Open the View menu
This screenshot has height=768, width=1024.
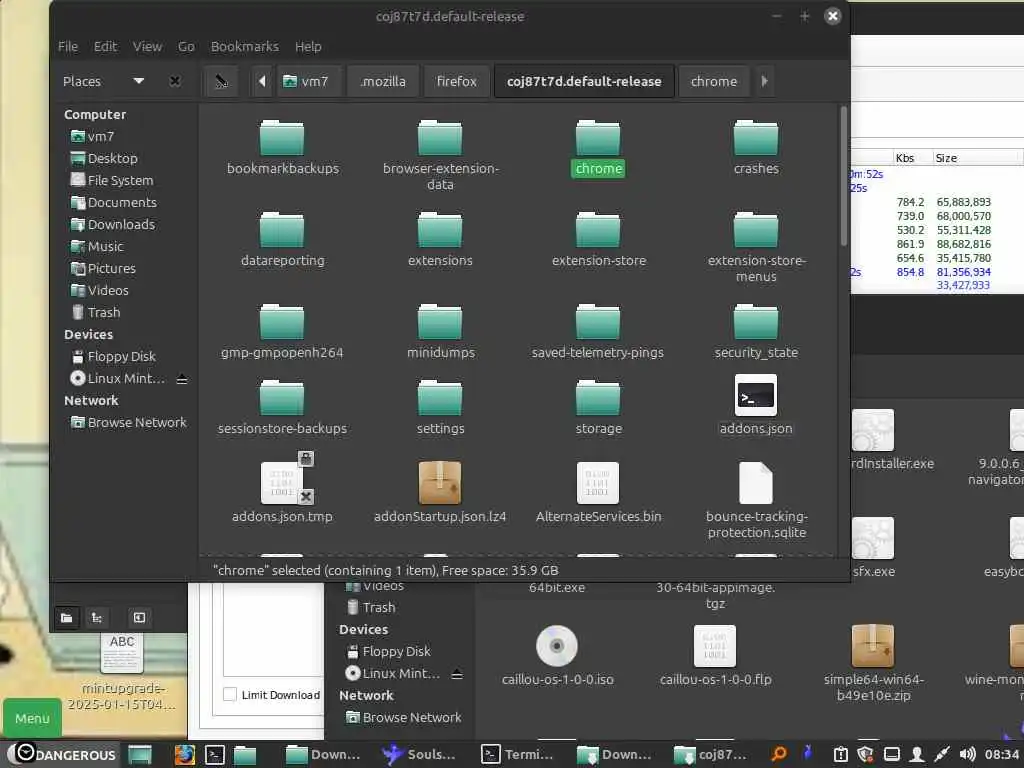point(147,46)
